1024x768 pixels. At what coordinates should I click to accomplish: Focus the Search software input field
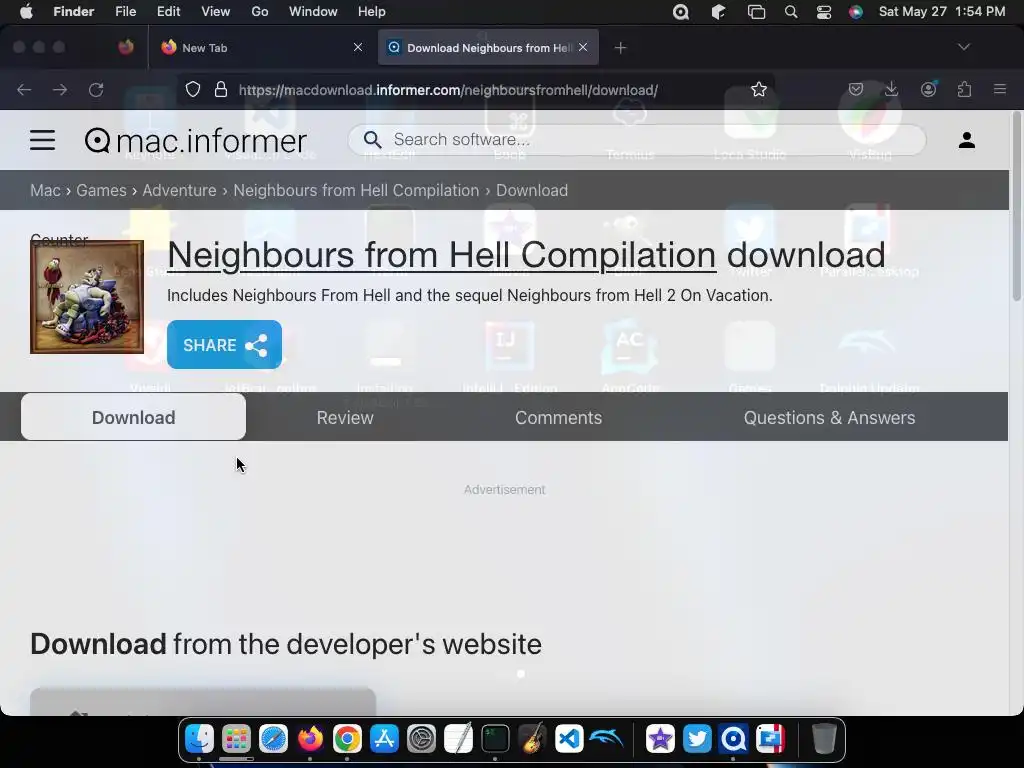click(x=637, y=140)
